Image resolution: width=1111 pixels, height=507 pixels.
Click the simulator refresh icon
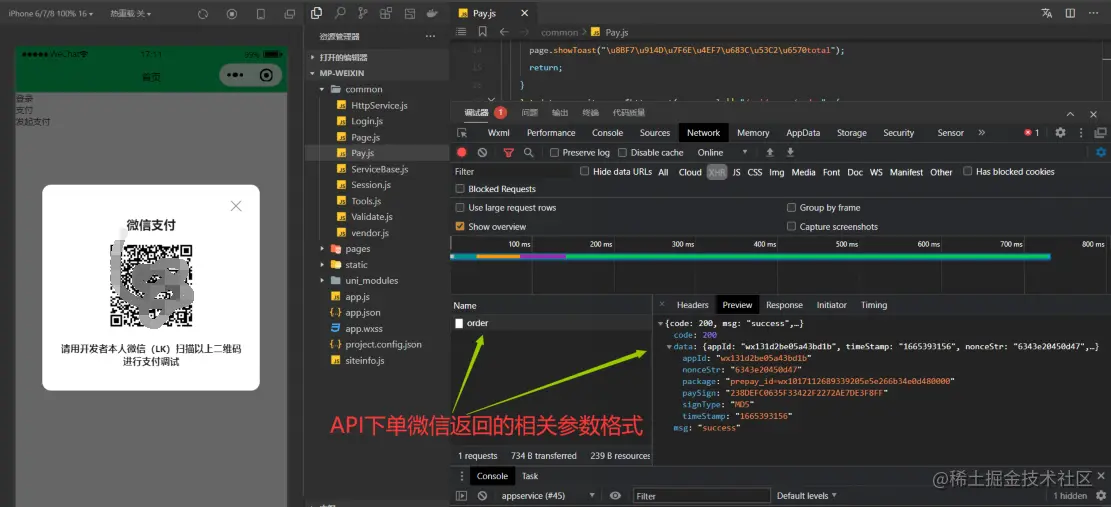click(203, 14)
